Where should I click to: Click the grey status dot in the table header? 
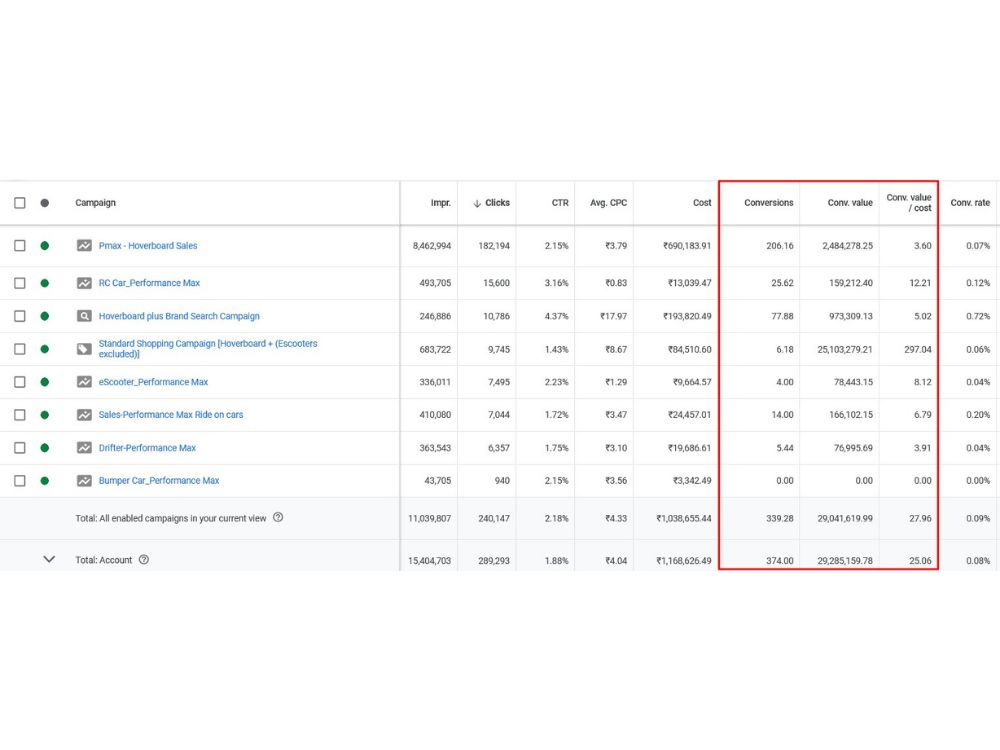pyautogui.click(x=45, y=203)
